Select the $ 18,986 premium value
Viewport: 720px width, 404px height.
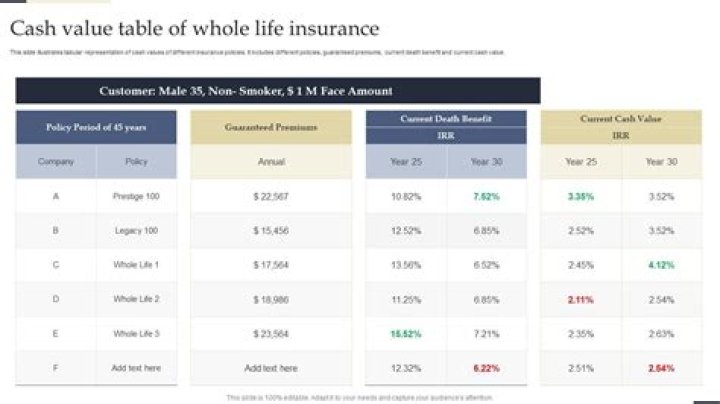(271, 299)
